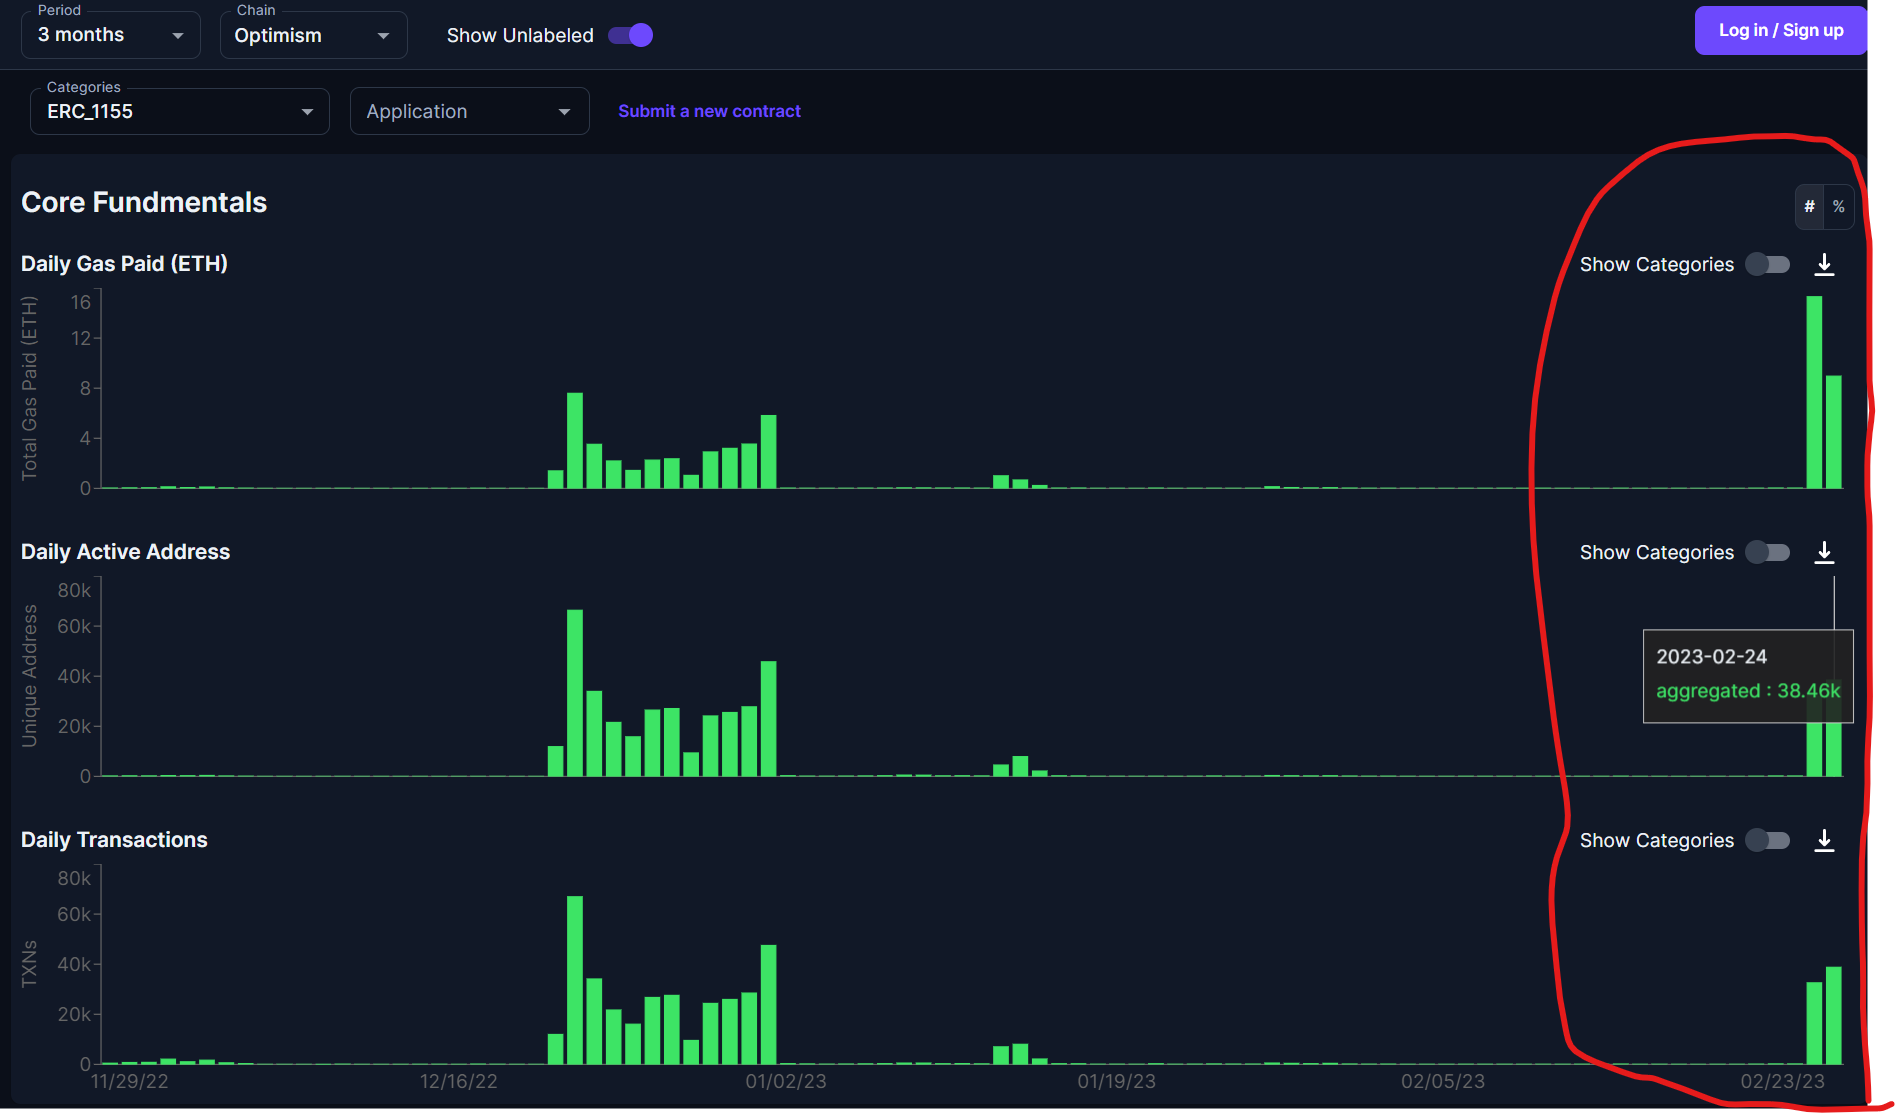The height and width of the screenshot is (1113, 1895).
Task: Click the 12/16/22 x-axis date label
Action: (458, 1081)
